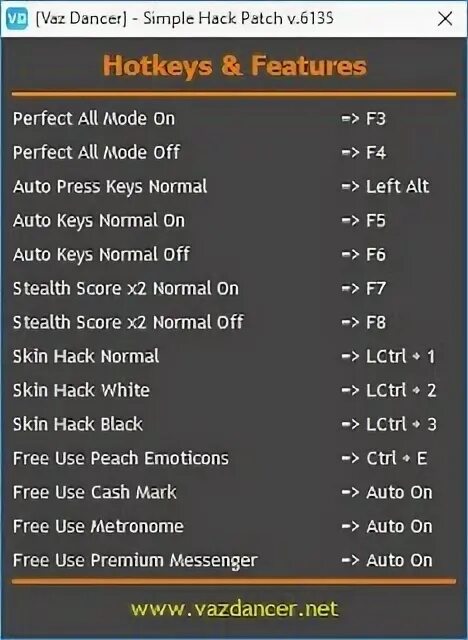
Task: Open the www.vazdancer.net link
Action: (234, 609)
